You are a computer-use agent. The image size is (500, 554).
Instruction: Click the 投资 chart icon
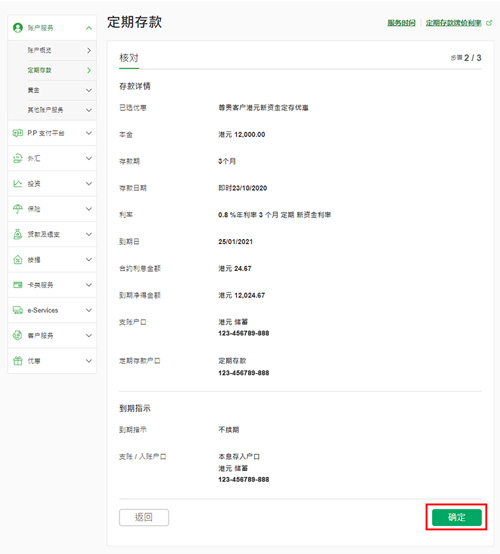point(18,184)
